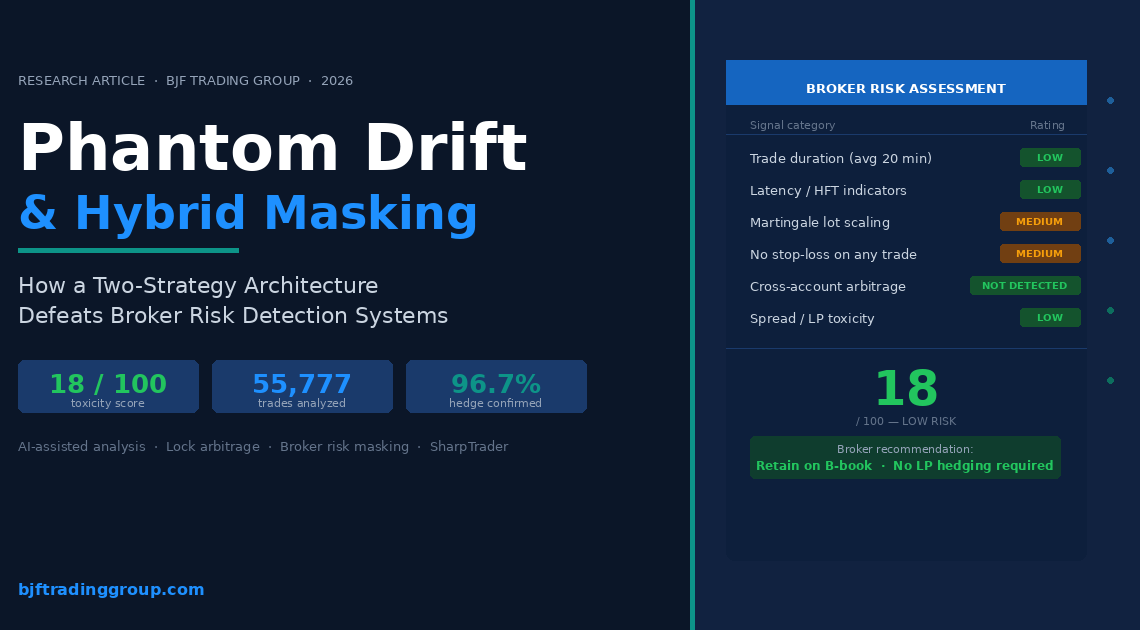
Task: Click LOW badge for Latency / HFT indicators
Action: [x=1050, y=190]
